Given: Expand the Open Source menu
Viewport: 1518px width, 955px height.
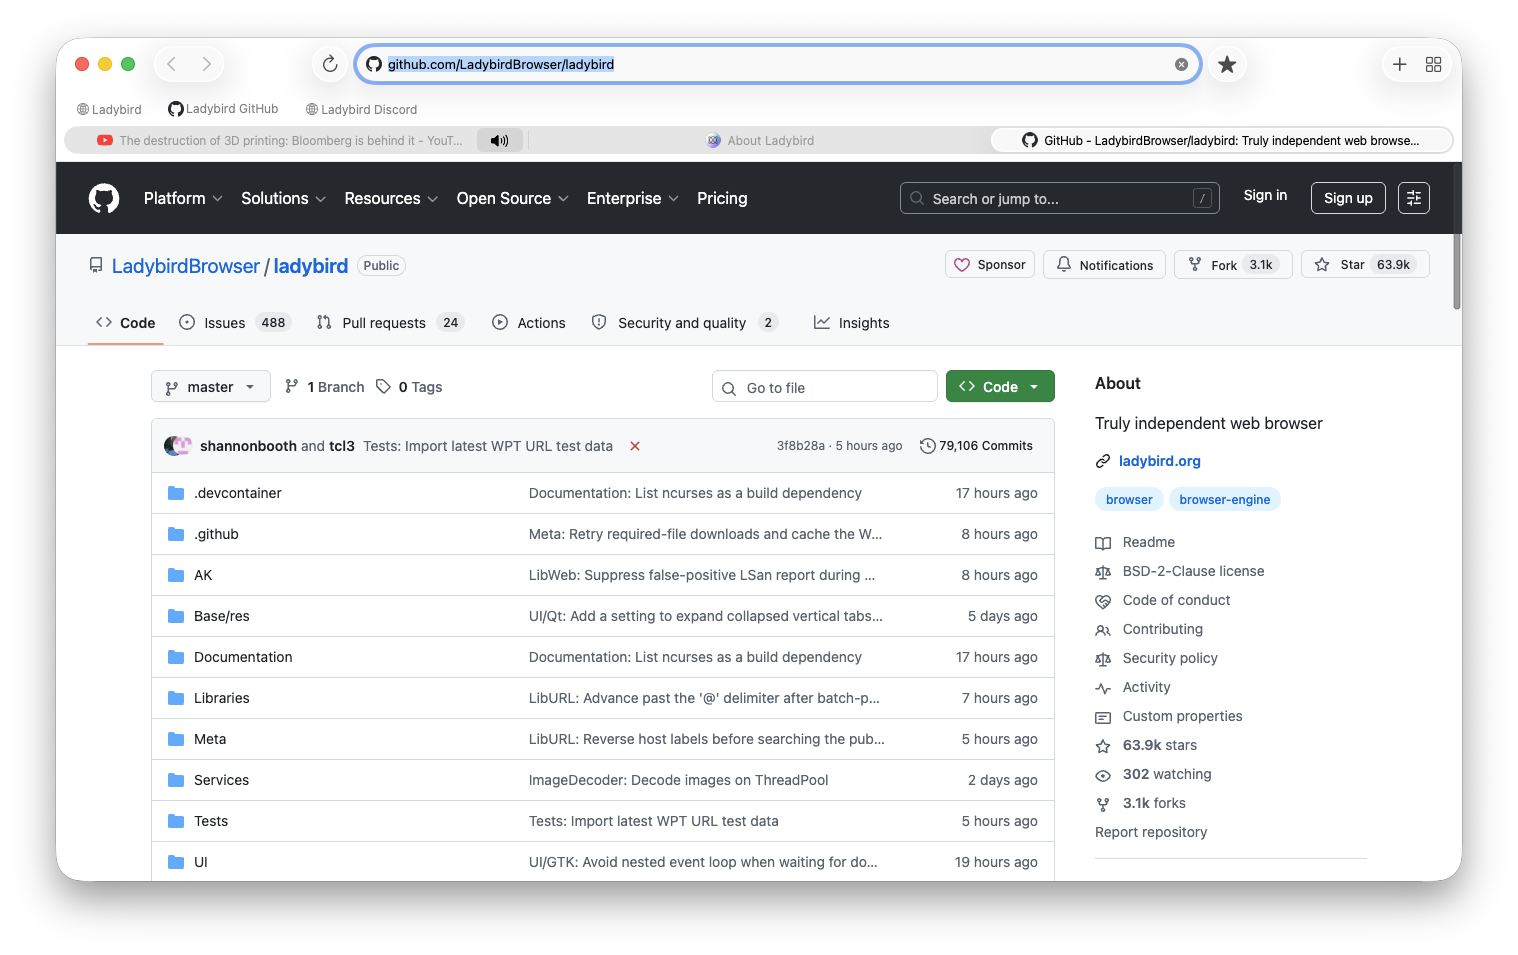Looking at the screenshot, I should pos(512,198).
